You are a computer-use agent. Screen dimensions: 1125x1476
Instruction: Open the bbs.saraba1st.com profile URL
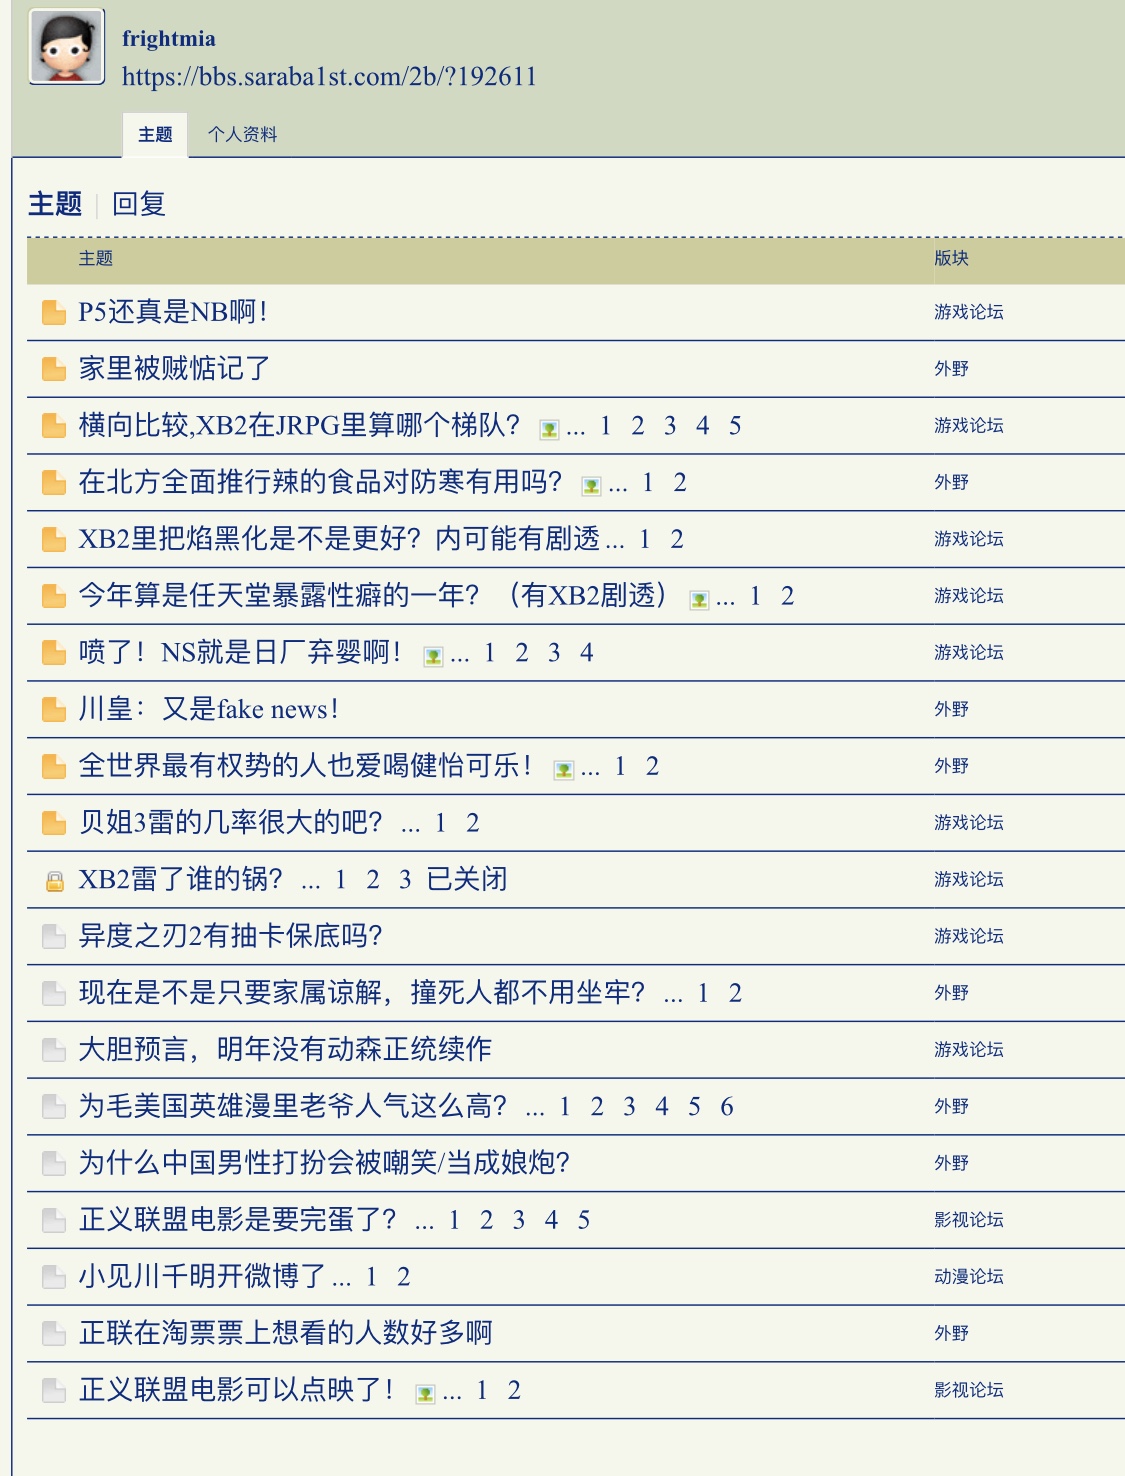pyautogui.click(x=329, y=76)
